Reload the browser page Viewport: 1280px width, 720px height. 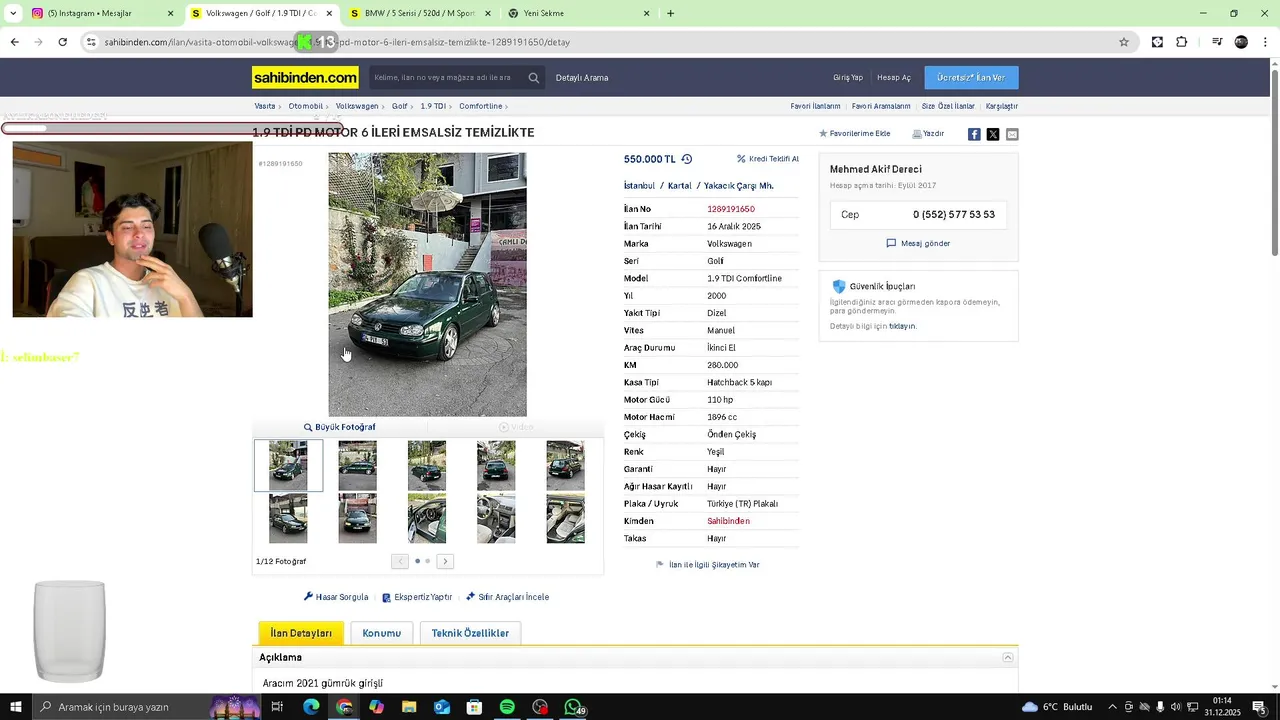coord(62,42)
